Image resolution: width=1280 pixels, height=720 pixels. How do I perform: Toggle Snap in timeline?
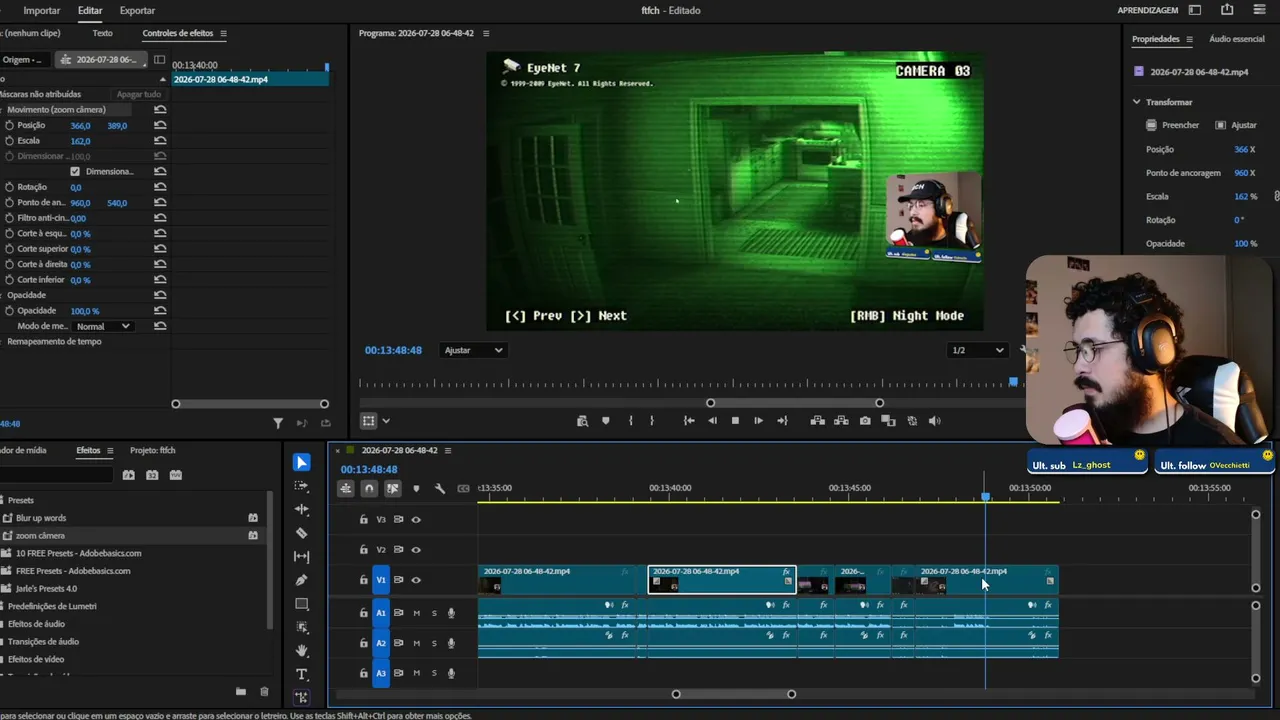(369, 489)
